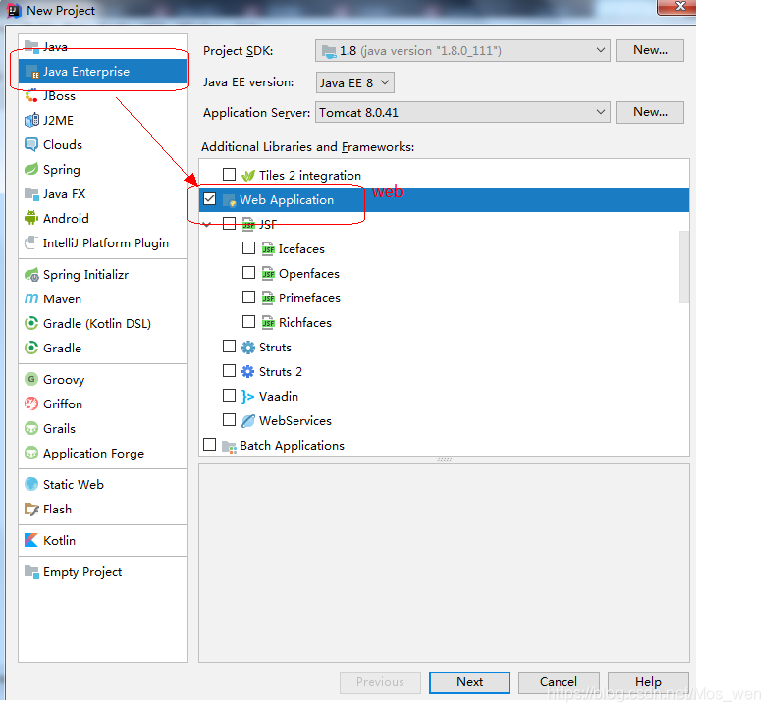Check the Openfaces checkbox
The height and width of the screenshot is (712, 770).
point(248,273)
